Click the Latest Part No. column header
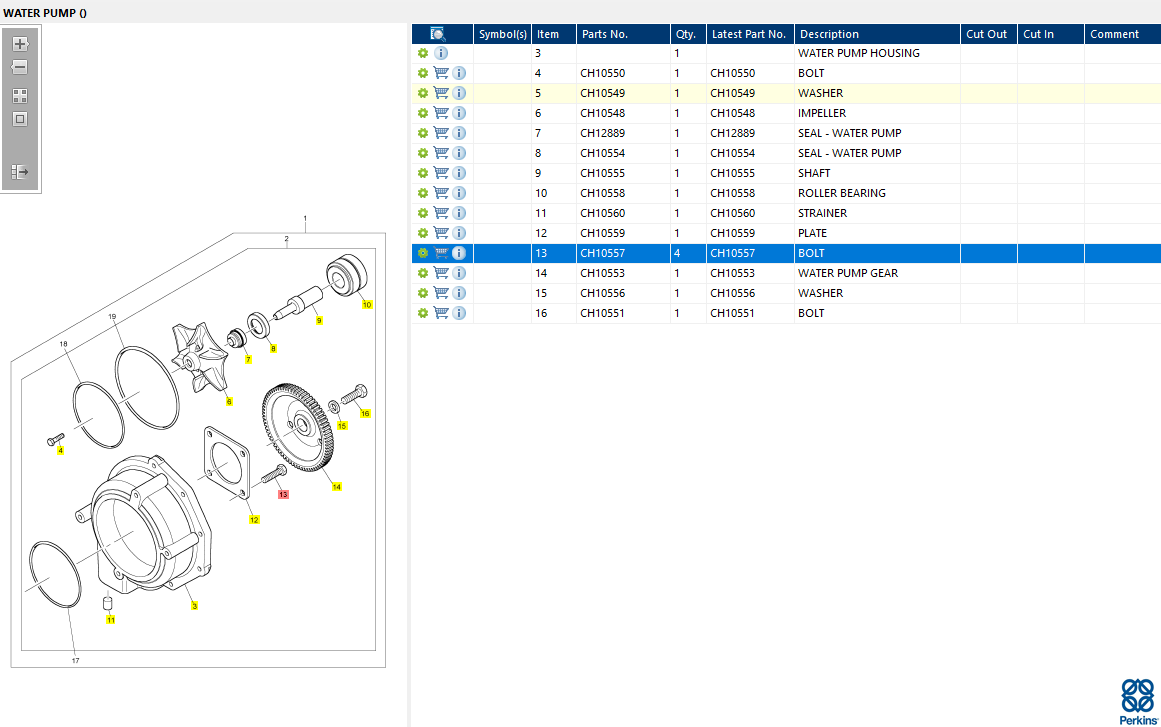 pos(748,34)
